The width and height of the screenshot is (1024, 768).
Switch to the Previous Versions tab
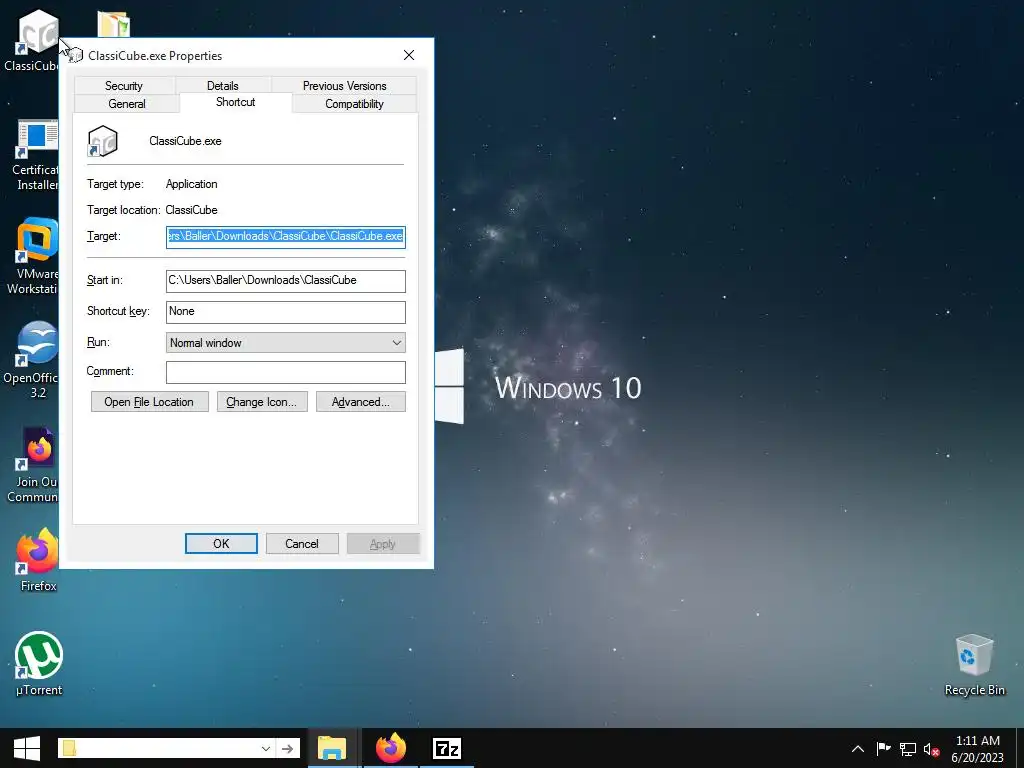(344, 86)
